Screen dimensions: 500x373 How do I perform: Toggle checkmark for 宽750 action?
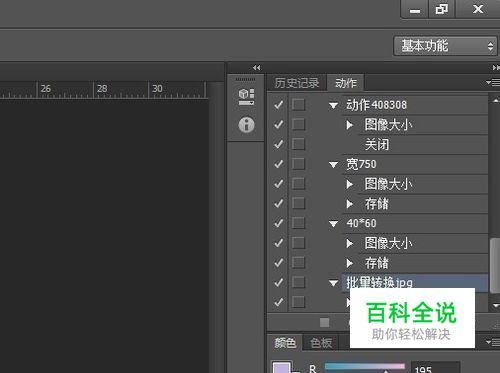tap(279, 164)
